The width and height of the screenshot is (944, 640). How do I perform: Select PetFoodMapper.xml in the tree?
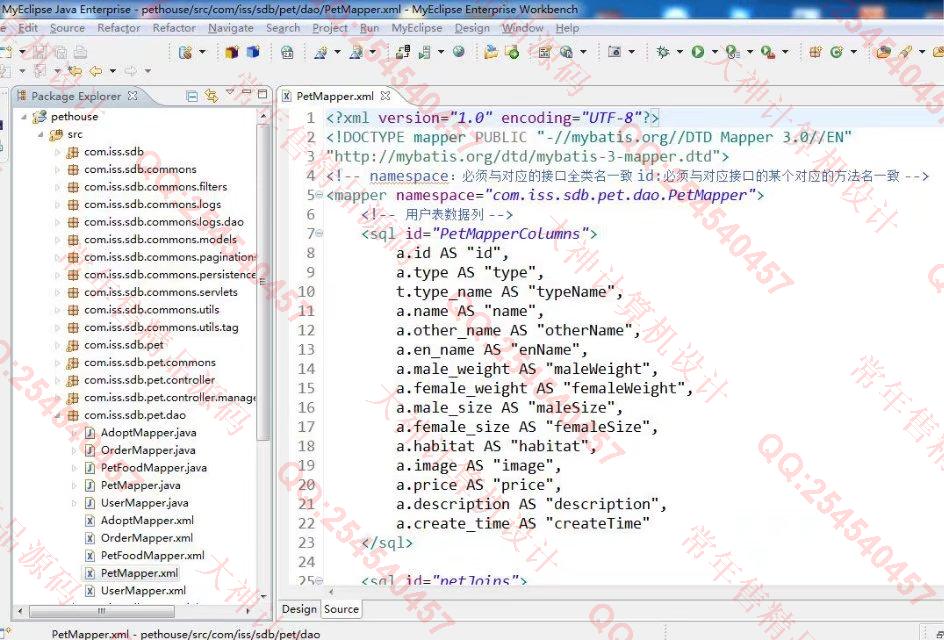[x=152, y=555]
